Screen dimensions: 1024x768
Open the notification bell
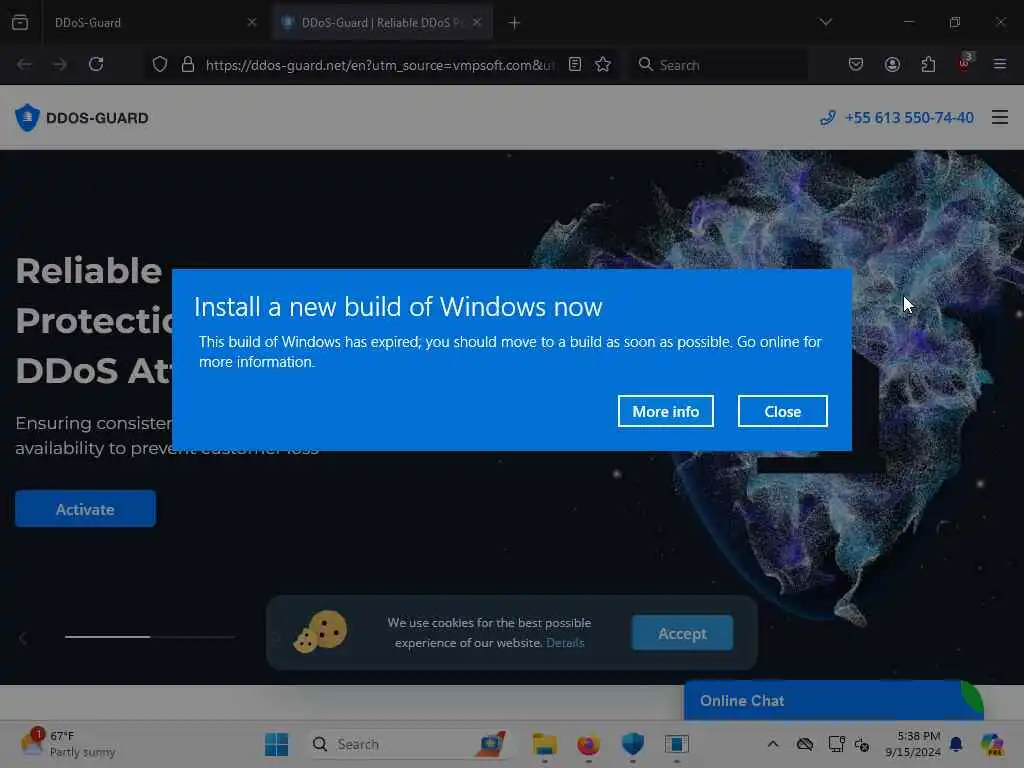point(956,744)
